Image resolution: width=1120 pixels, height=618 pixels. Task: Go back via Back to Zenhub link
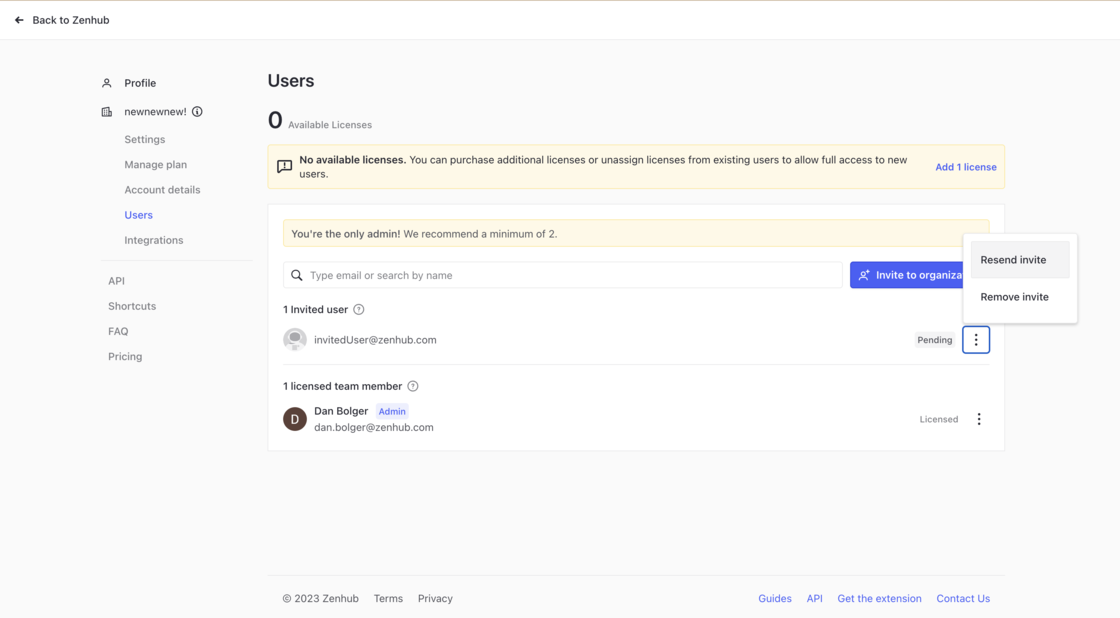pyautogui.click(x=71, y=20)
